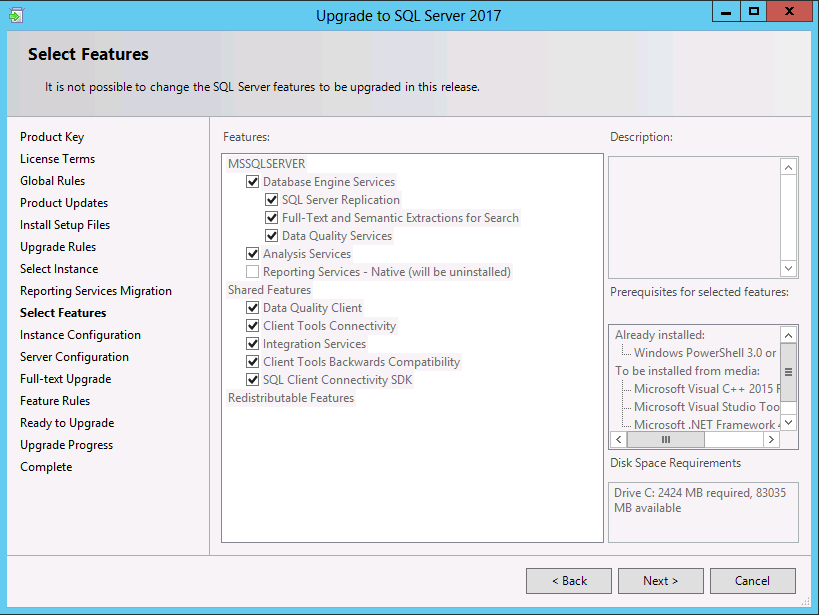The image size is (819, 615).
Task: Select Windows PowerShell 3.0 prerequisite item
Action: [x=705, y=353]
